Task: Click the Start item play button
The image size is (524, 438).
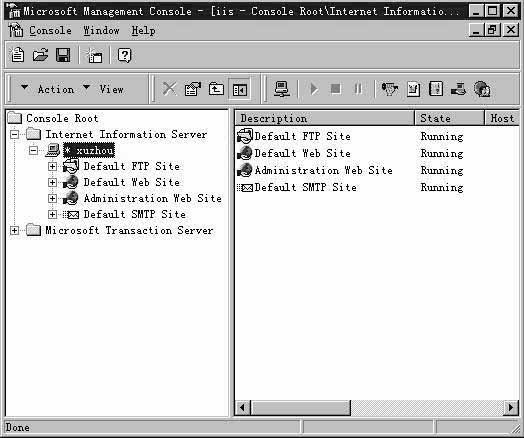Action: [314, 89]
